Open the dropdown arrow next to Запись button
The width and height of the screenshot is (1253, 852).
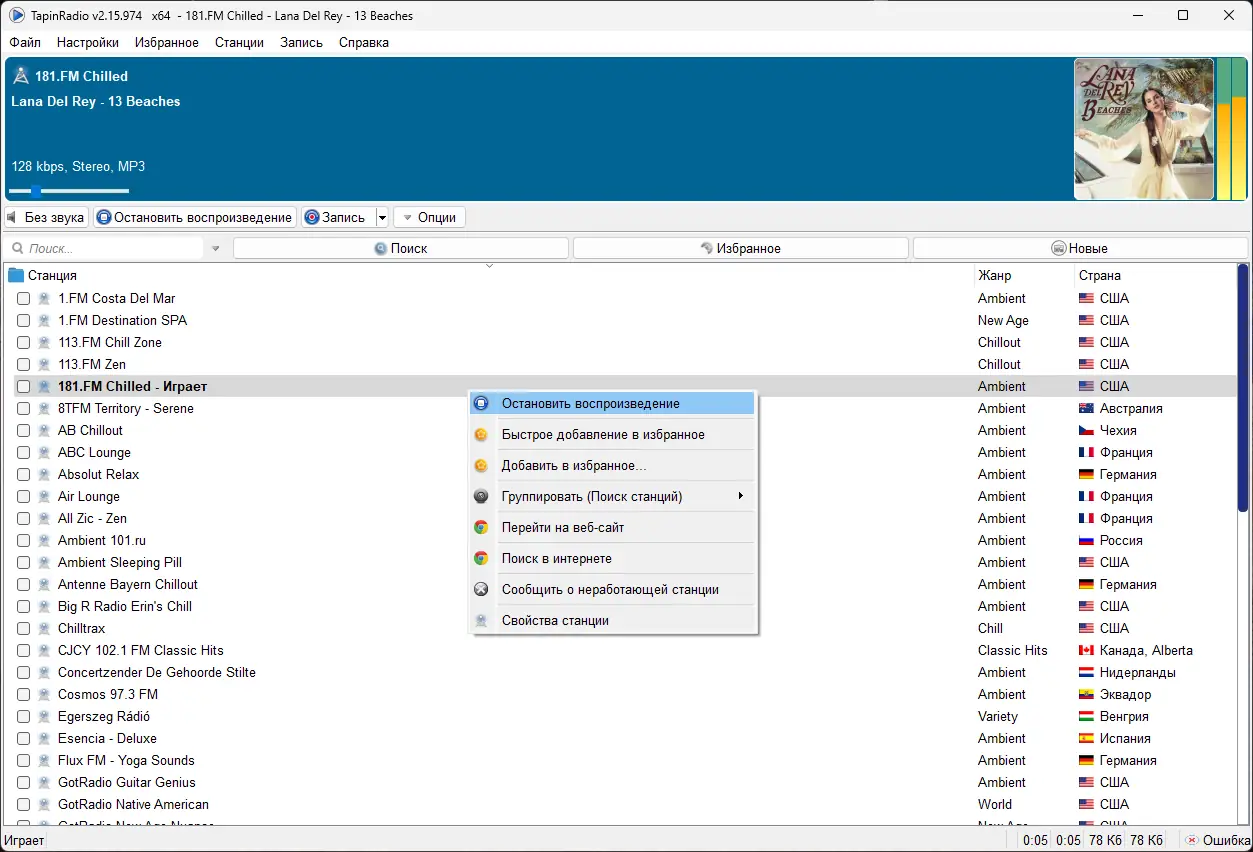tap(382, 217)
